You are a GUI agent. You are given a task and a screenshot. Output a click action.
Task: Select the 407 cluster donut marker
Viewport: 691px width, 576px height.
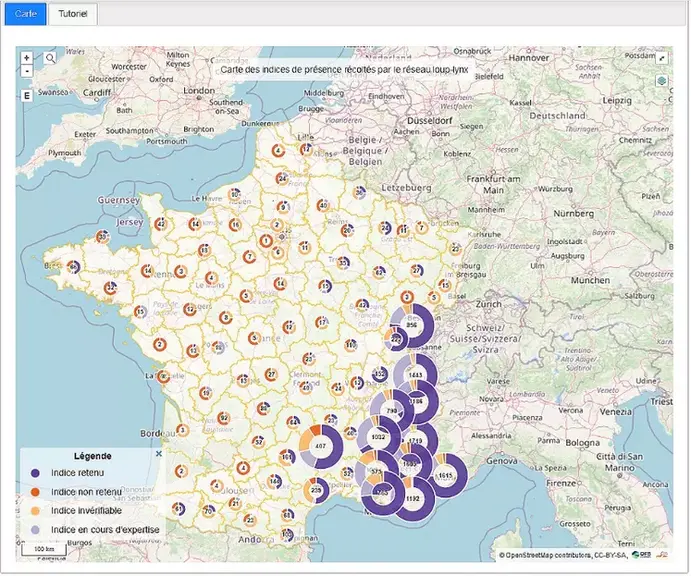coord(320,446)
